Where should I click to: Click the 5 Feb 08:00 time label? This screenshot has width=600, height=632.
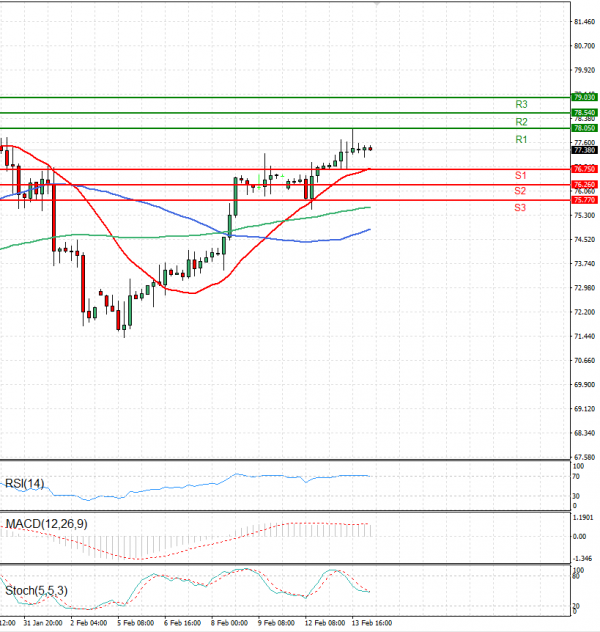click(136, 623)
